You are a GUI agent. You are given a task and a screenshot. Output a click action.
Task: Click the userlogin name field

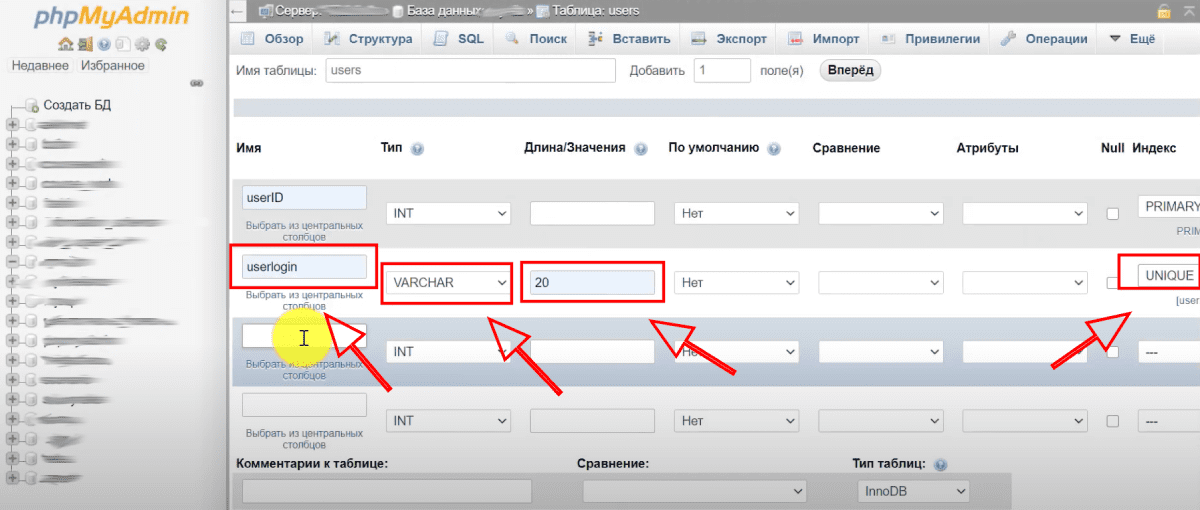coord(304,267)
